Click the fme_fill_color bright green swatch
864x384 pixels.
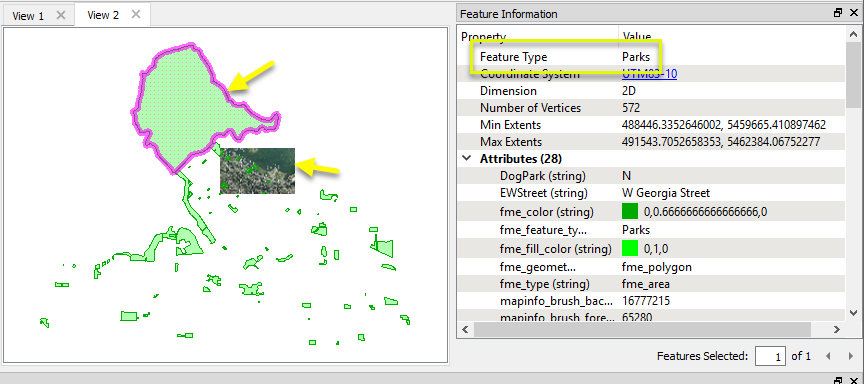tap(629, 248)
